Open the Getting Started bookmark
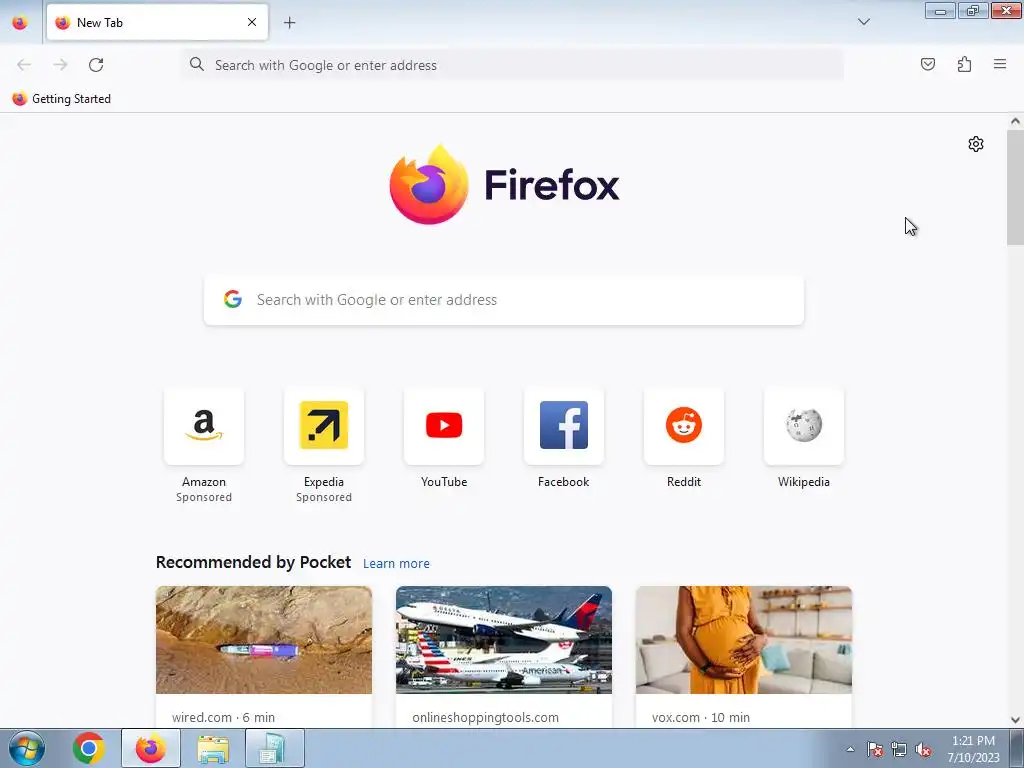This screenshot has width=1024, height=768. click(x=62, y=99)
